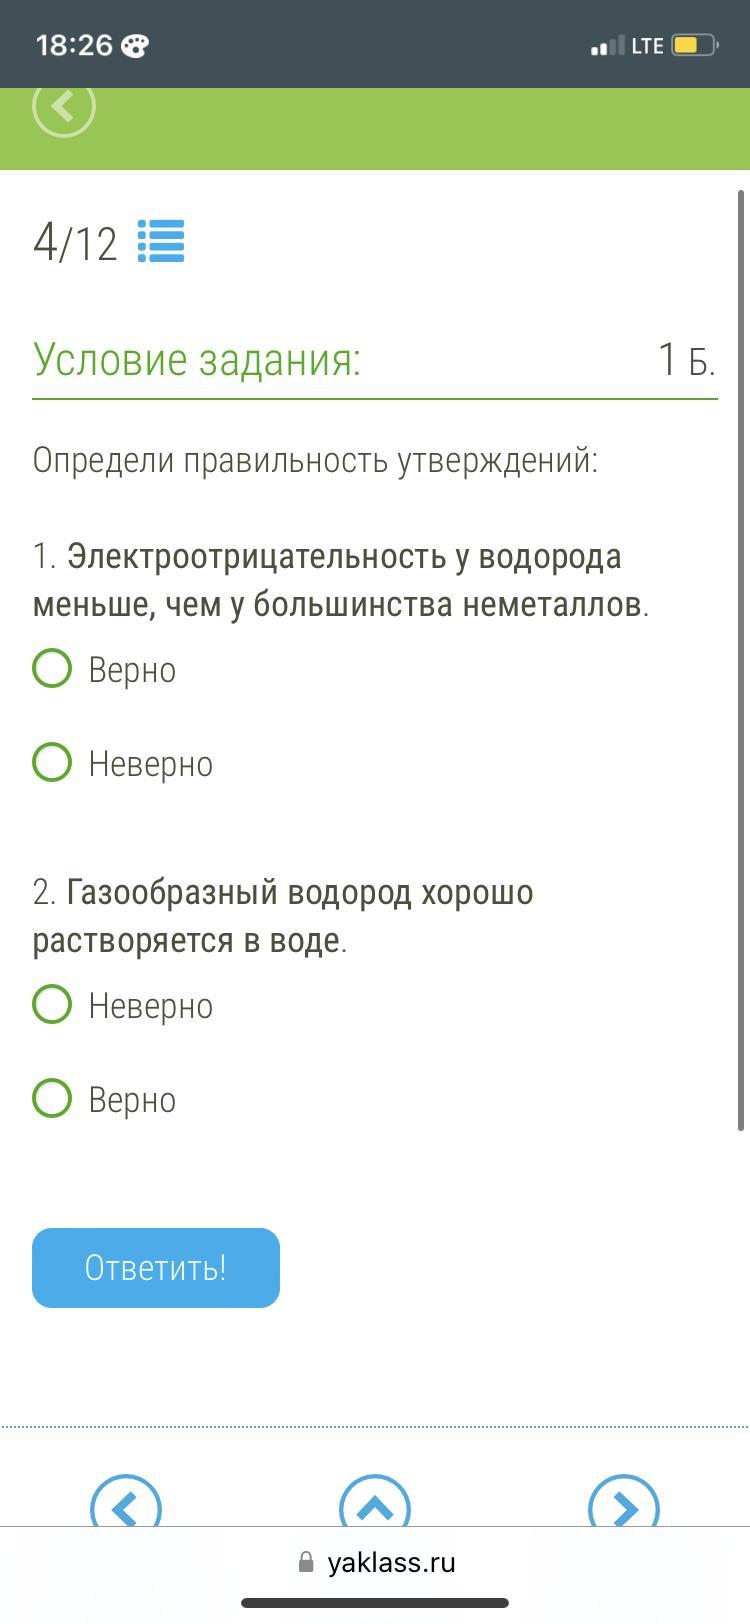Tap the lock icon beside yaklass.ru
The width and height of the screenshot is (750, 1624).
[306, 1563]
